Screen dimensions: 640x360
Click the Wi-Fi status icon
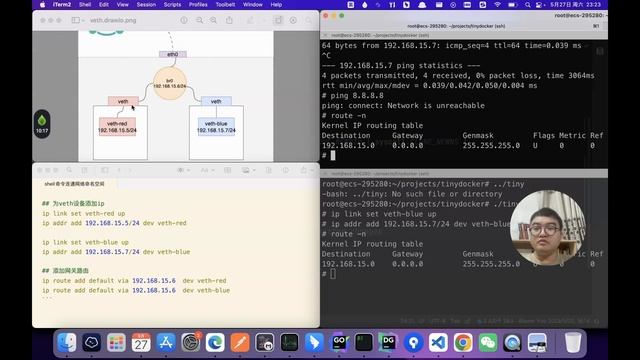pos(497,4)
